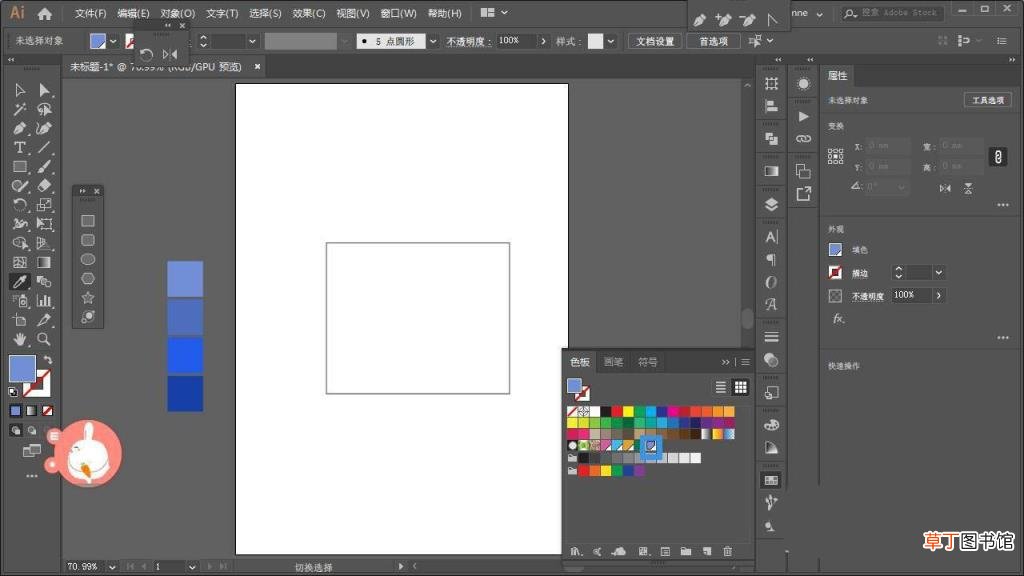Click the 文档设置 button
Viewport: 1024px width, 576px height.
655,41
